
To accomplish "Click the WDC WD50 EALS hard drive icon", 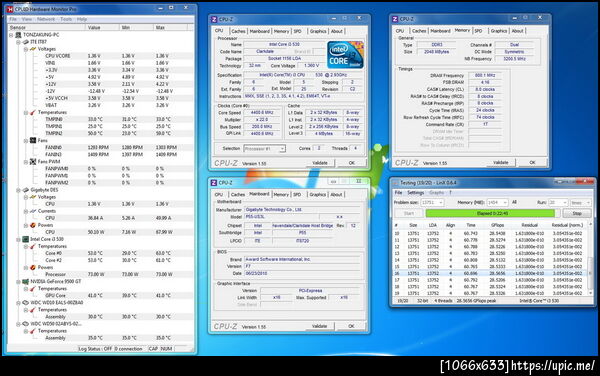I will [x=26, y=303].
